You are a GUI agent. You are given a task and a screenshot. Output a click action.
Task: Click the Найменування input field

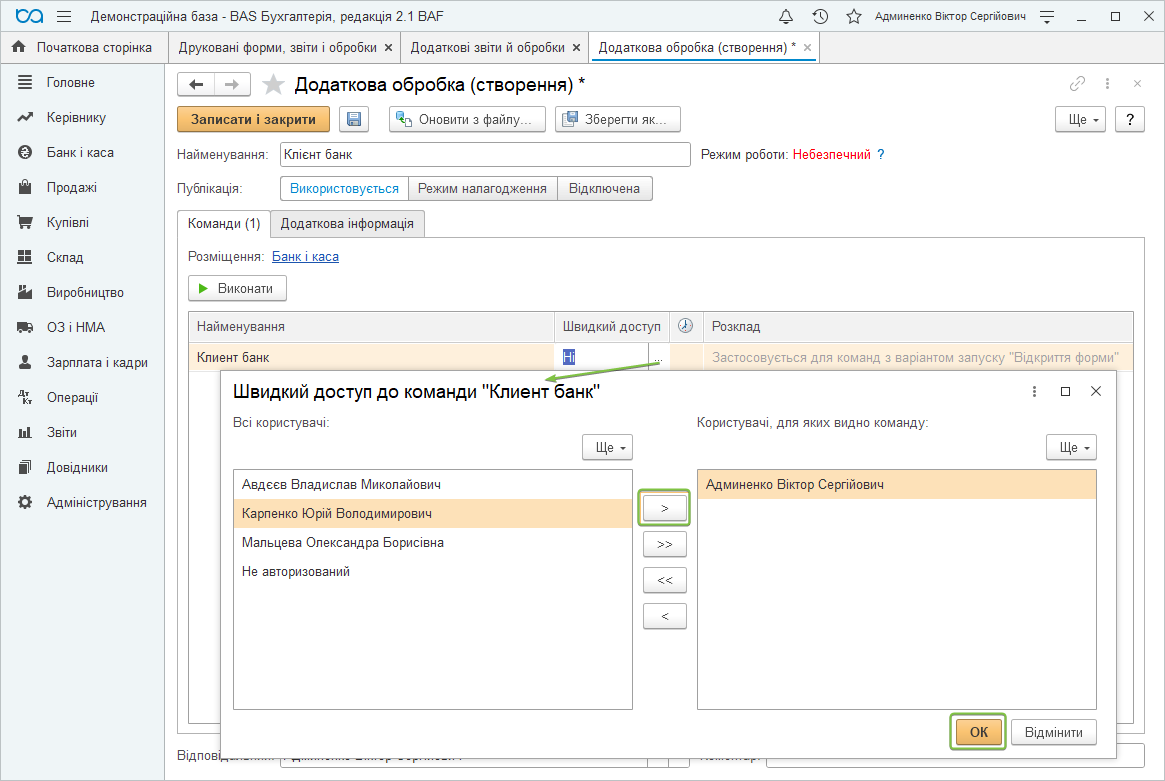click(x=484, y=155)
